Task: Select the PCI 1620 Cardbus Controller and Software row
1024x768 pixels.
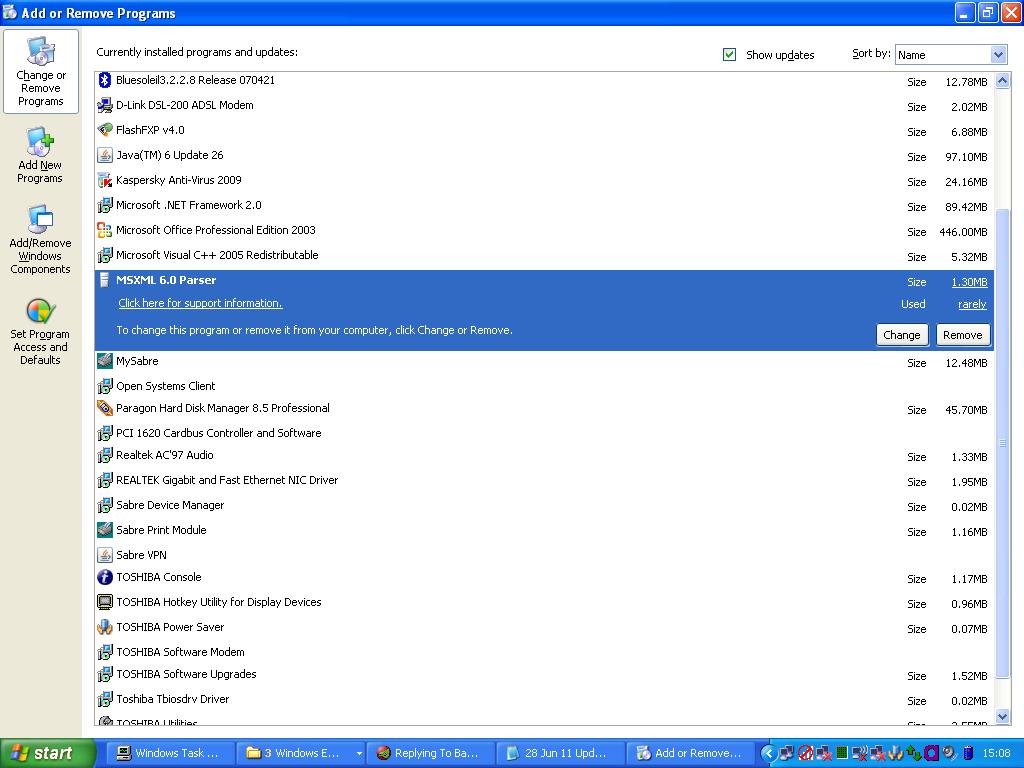Action: click(544, 433)
